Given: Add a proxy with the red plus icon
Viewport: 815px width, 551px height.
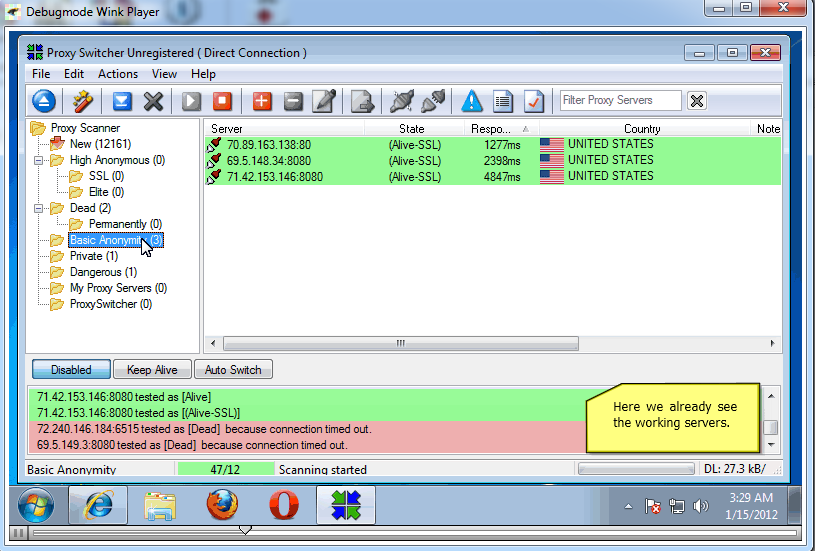Looking at the screenshot, I should [262, 101].
